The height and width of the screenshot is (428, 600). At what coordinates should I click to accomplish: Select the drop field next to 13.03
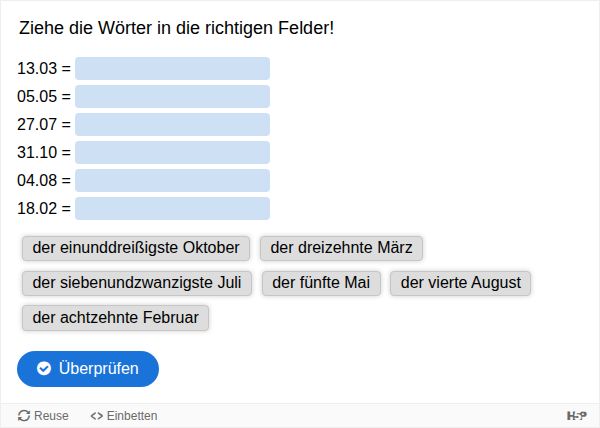coord(172,69)
